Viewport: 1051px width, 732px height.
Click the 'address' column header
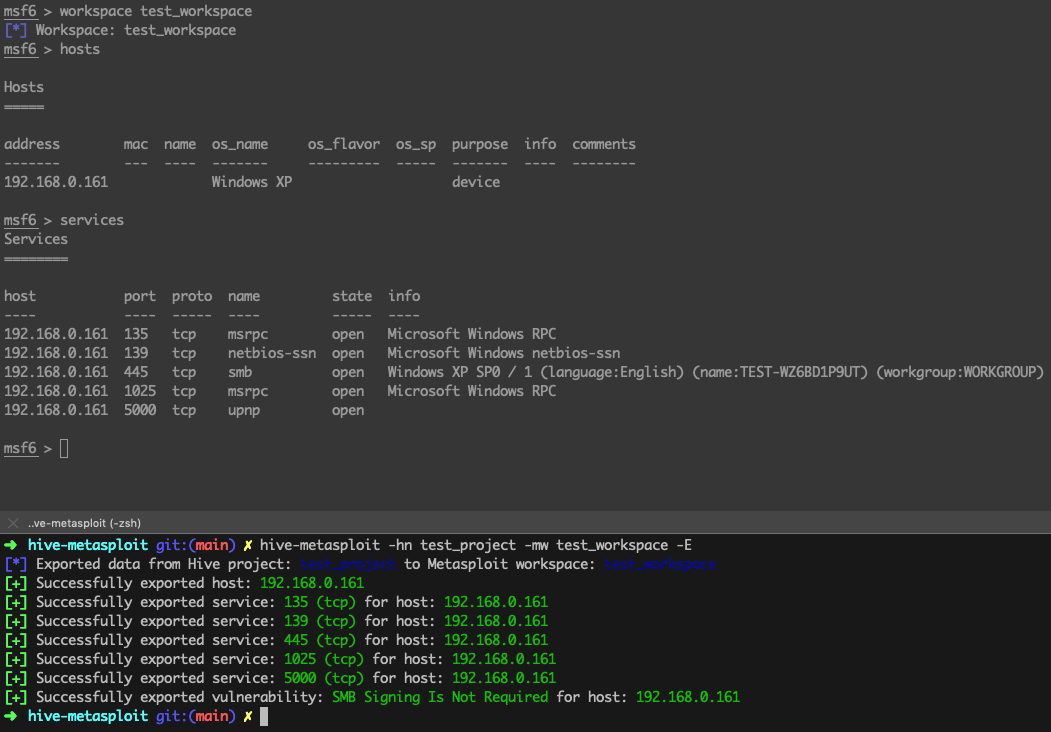(x=32, y=144)
